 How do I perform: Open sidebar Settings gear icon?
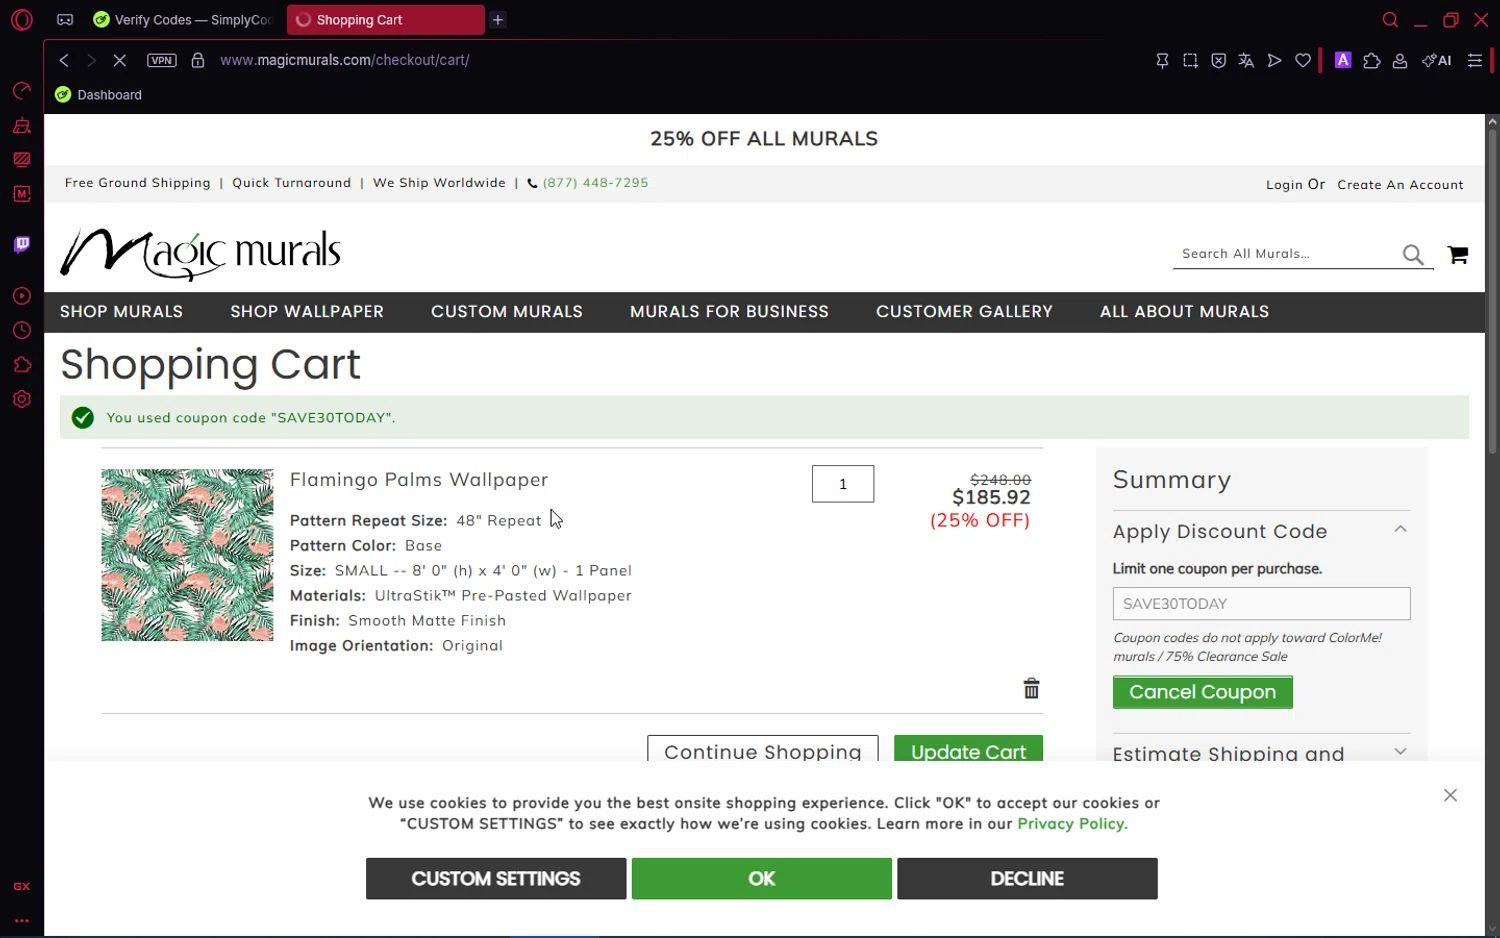click(21, 399)
